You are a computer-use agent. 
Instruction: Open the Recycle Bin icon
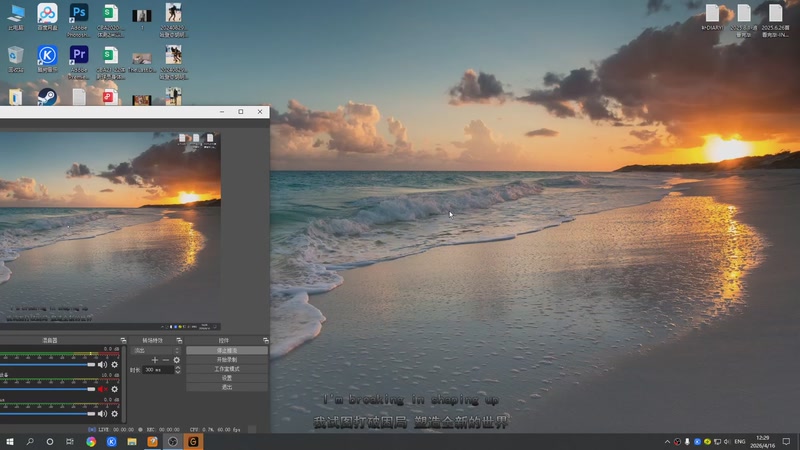16,55
